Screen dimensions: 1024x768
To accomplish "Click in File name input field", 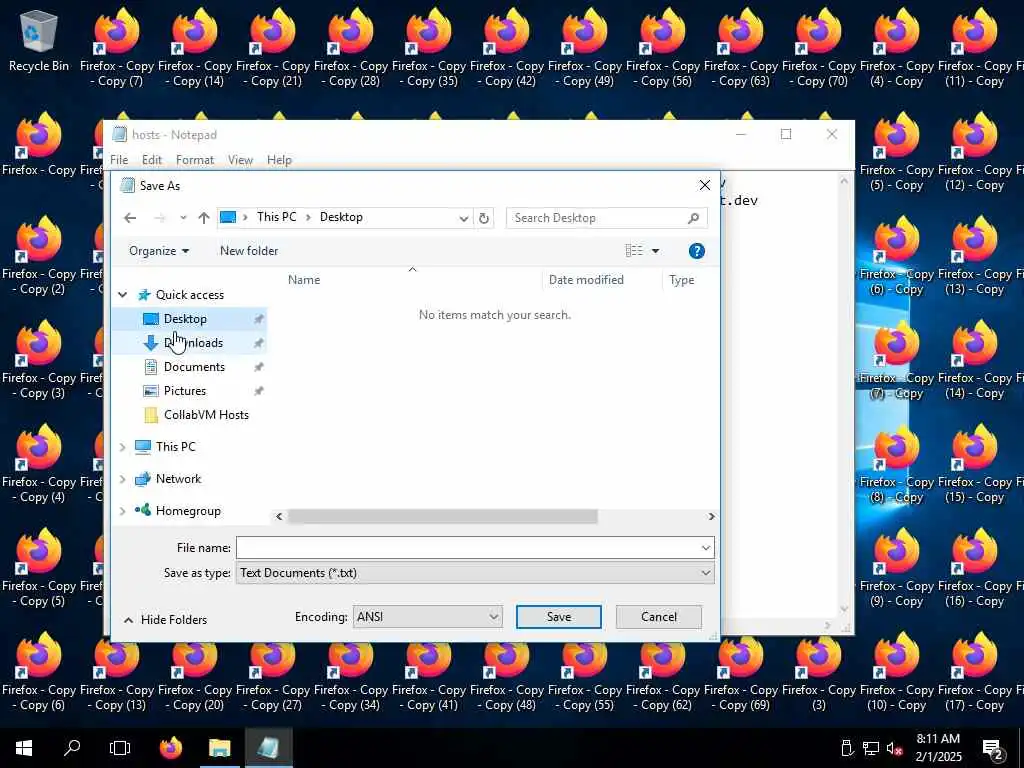I will pos(468,548).
